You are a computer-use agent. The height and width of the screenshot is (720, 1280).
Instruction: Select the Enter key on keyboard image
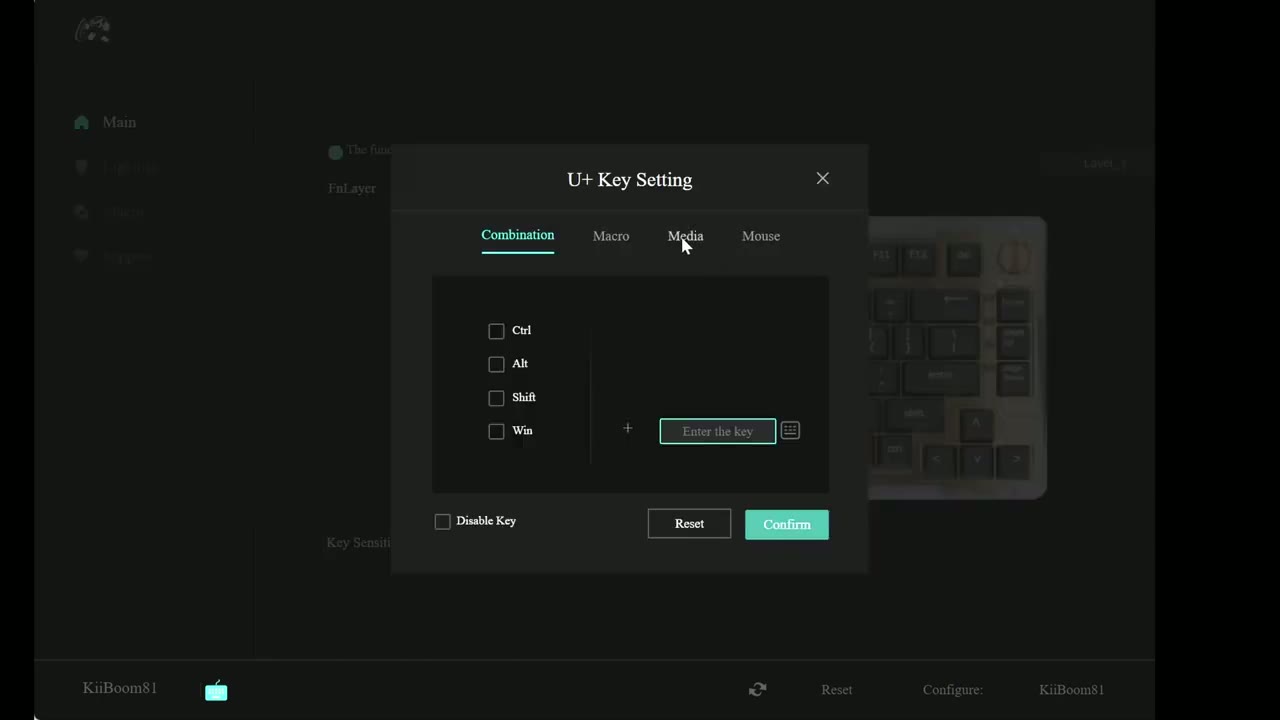click(x=940, y=377)
